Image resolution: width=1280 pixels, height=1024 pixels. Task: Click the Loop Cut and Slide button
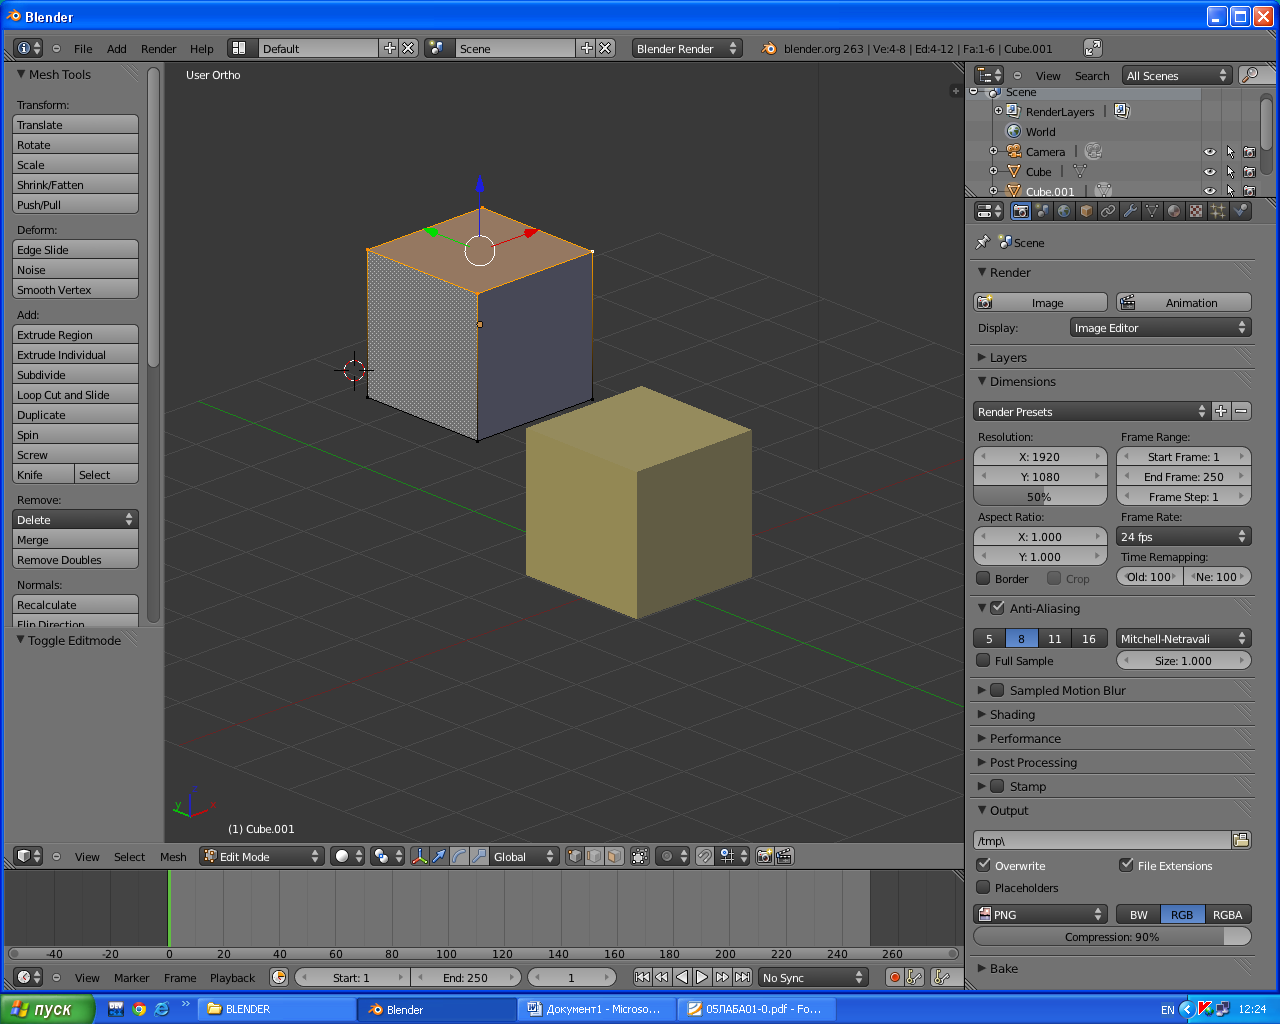click(x=75, y=394)
